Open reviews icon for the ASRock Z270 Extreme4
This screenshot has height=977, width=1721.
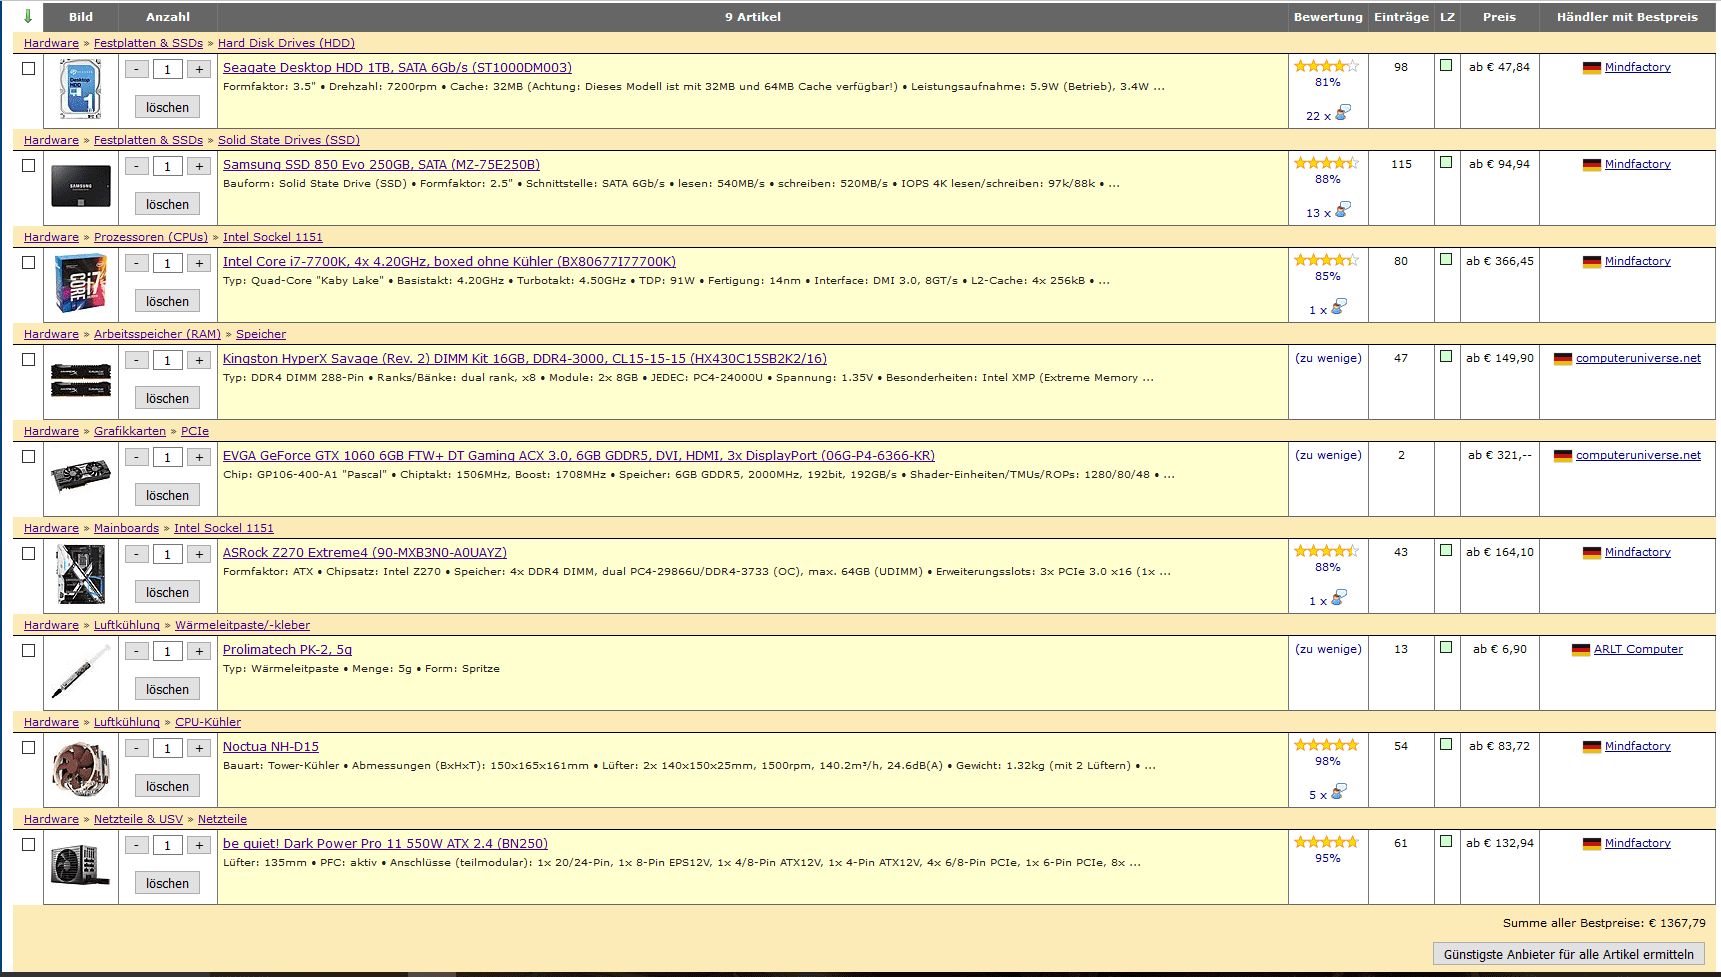(x=1339, y=598)
